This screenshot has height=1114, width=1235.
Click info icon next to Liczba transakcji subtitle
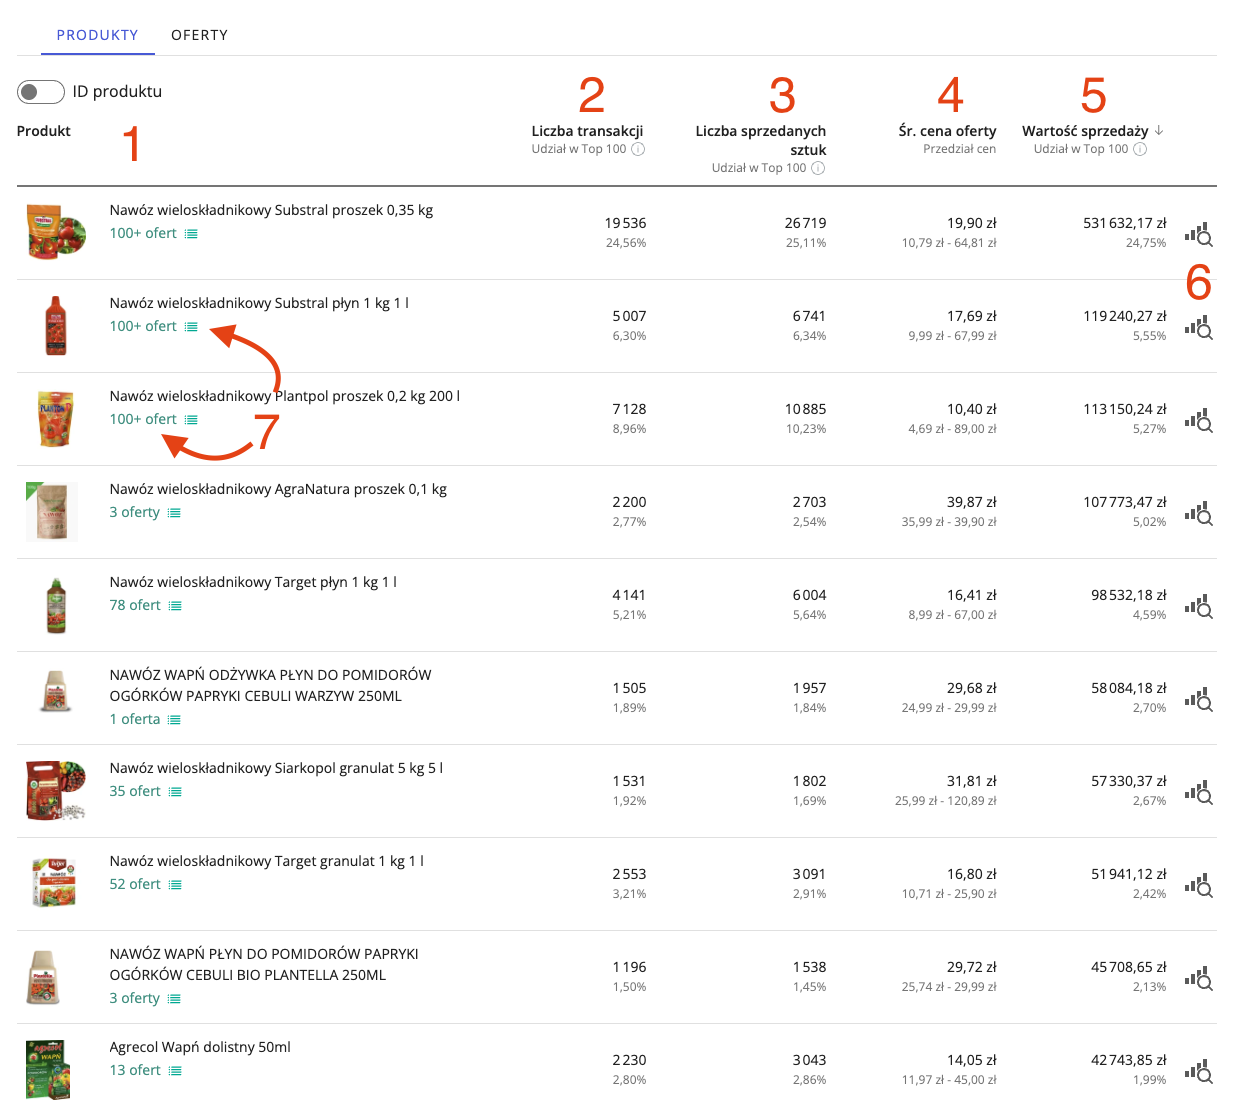[x=638, y=149]
